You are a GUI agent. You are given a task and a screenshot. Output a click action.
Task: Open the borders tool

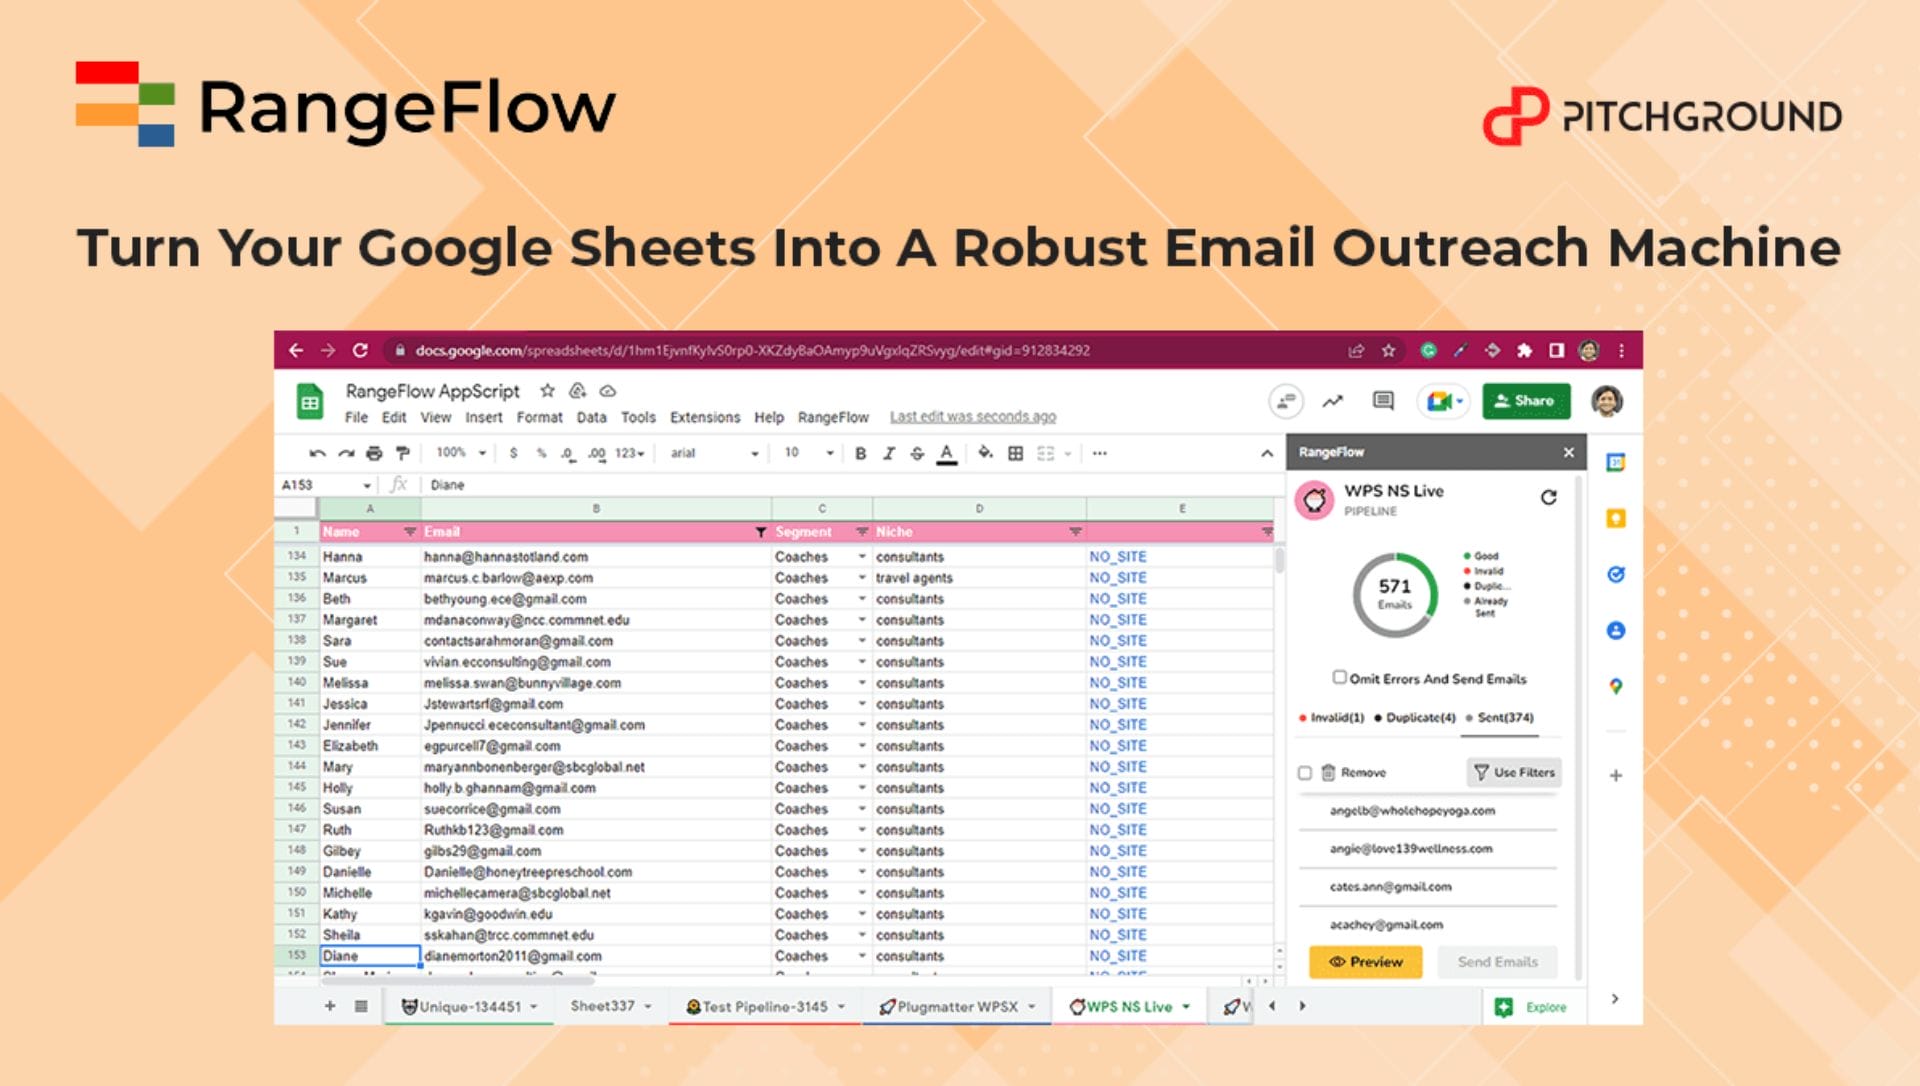[1015, 453]
